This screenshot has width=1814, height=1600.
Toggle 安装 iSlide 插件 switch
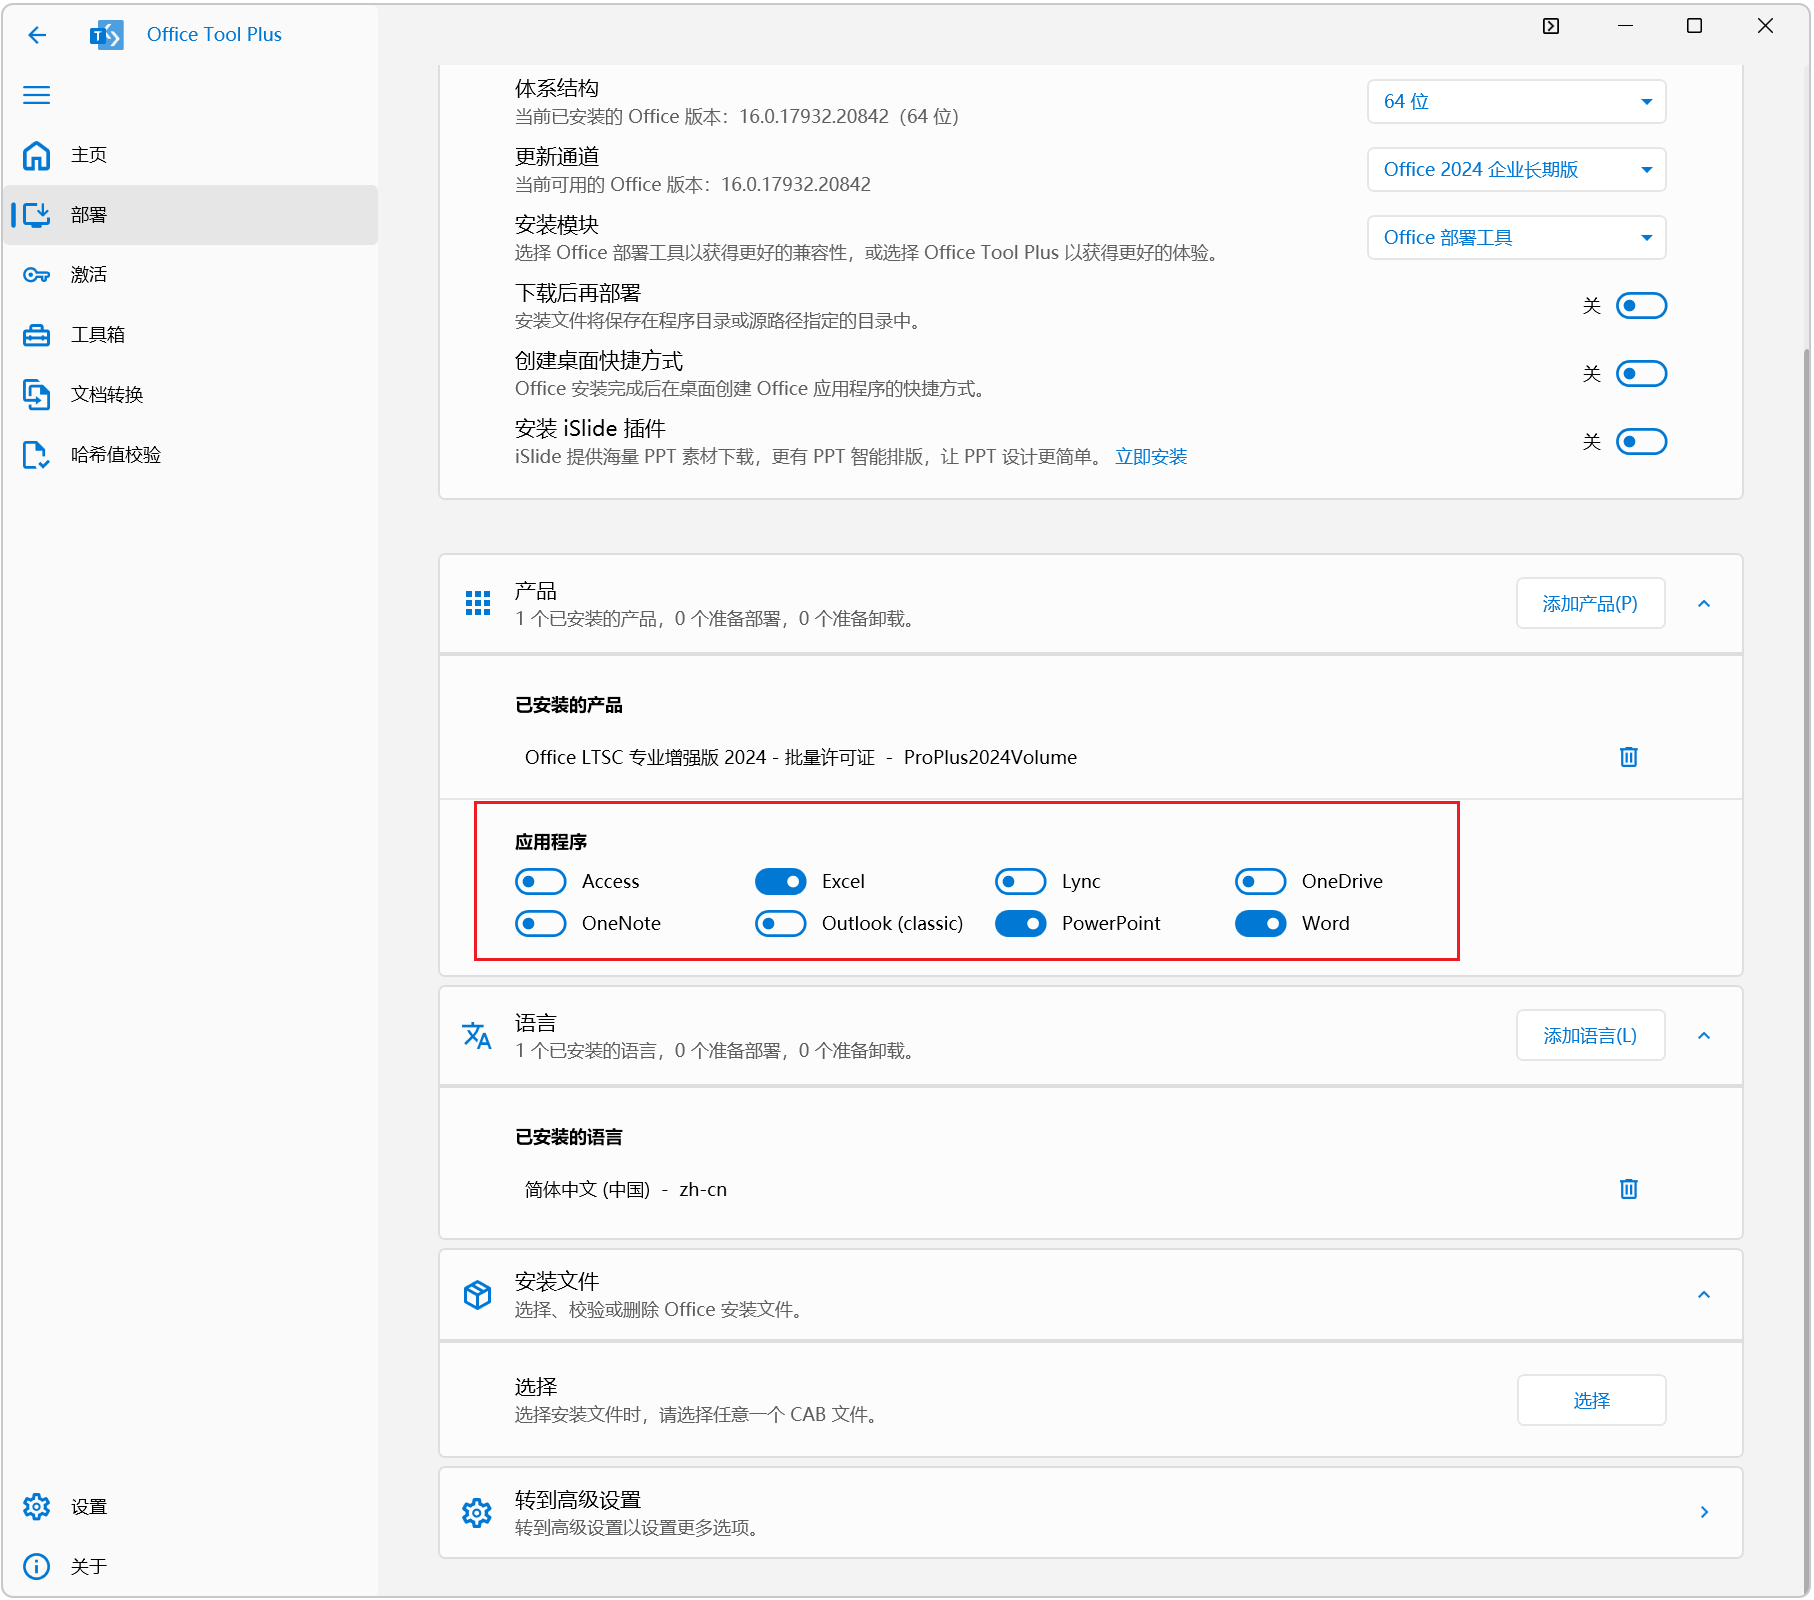tap(1642, 442)
